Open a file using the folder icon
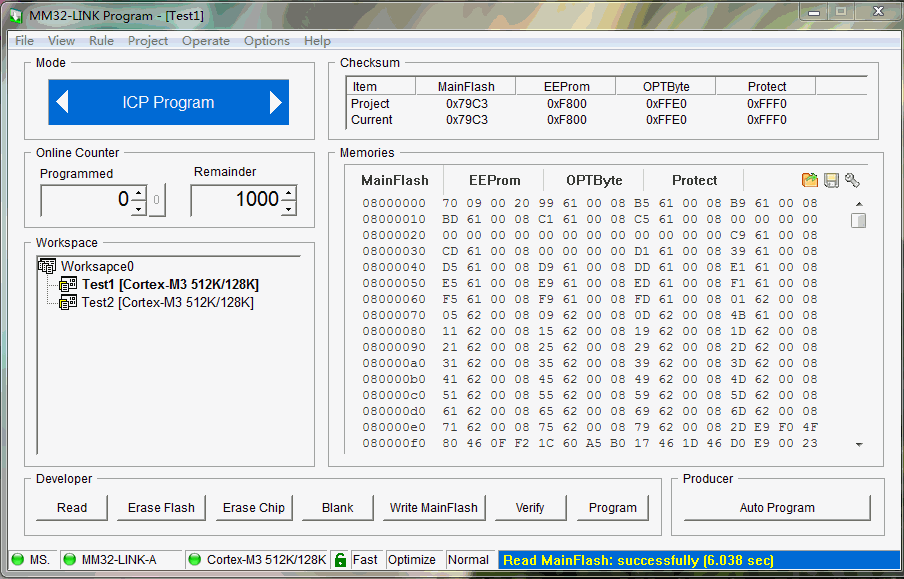Viewport: 904px width, 579px height. click(810, 179)
